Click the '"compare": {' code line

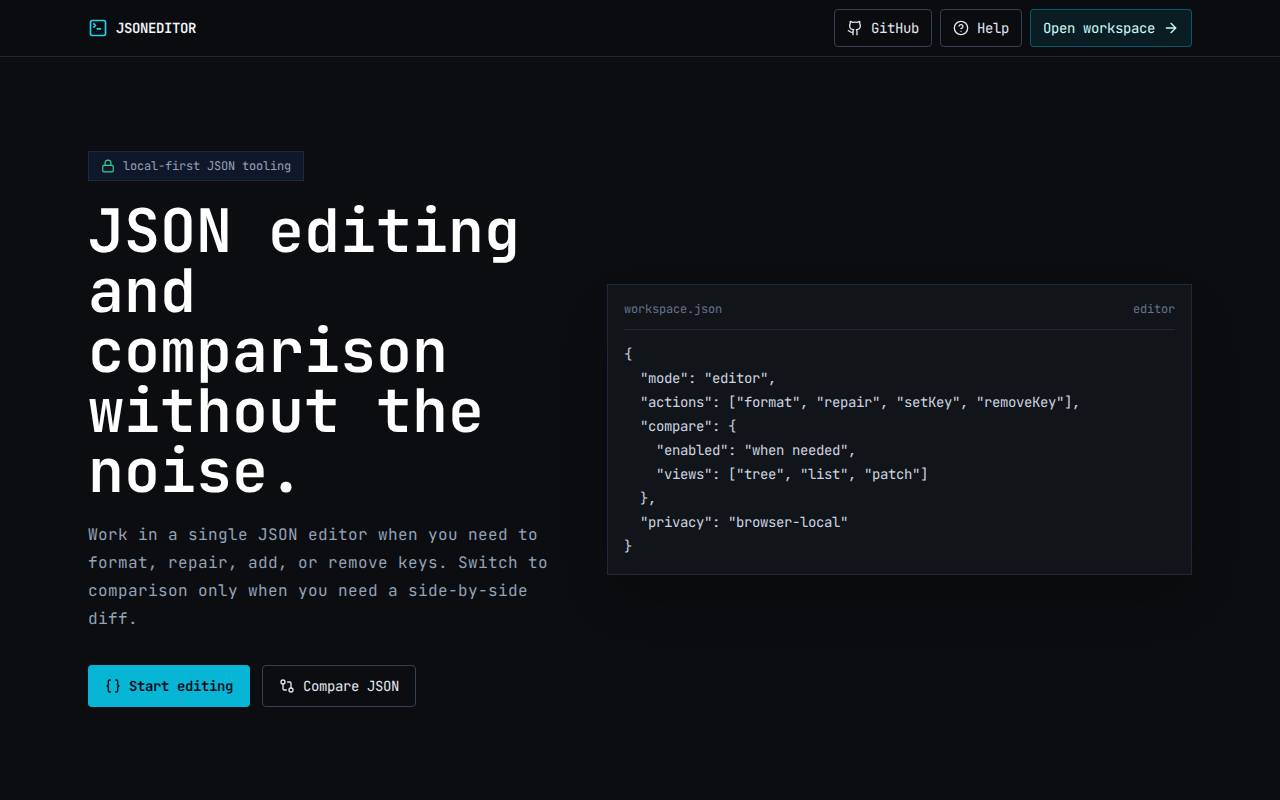[x=688, y=426]
